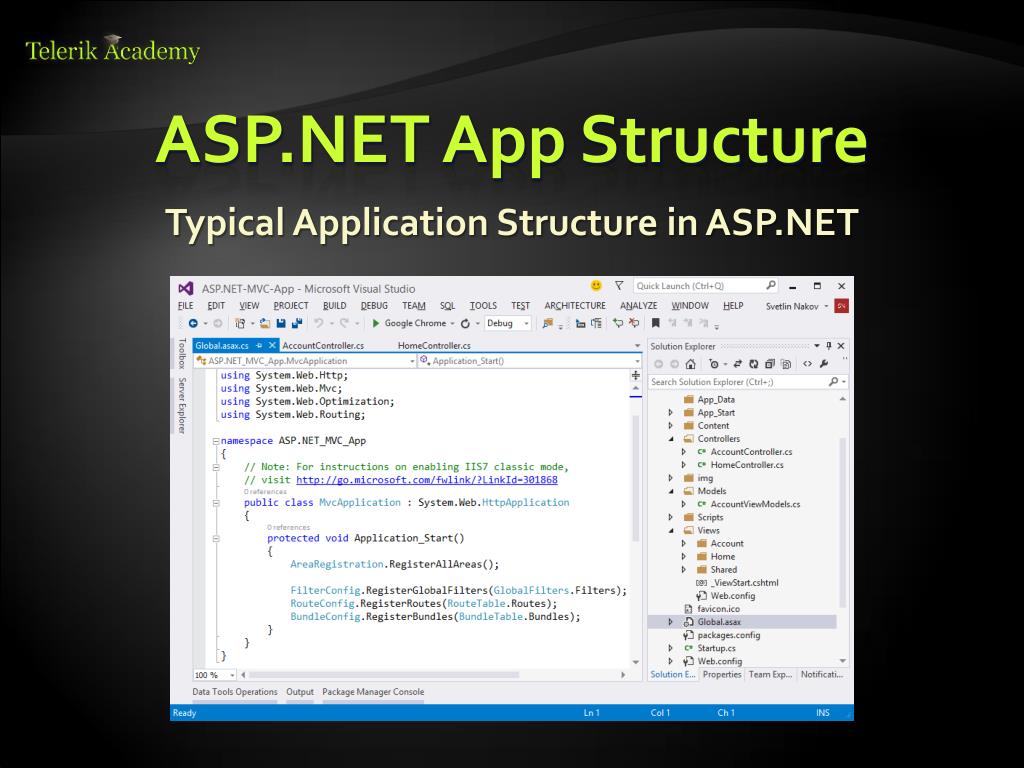1024x768 pixels.
Task: Click the code editor vertical scrollbar
Action: [635, 477]
